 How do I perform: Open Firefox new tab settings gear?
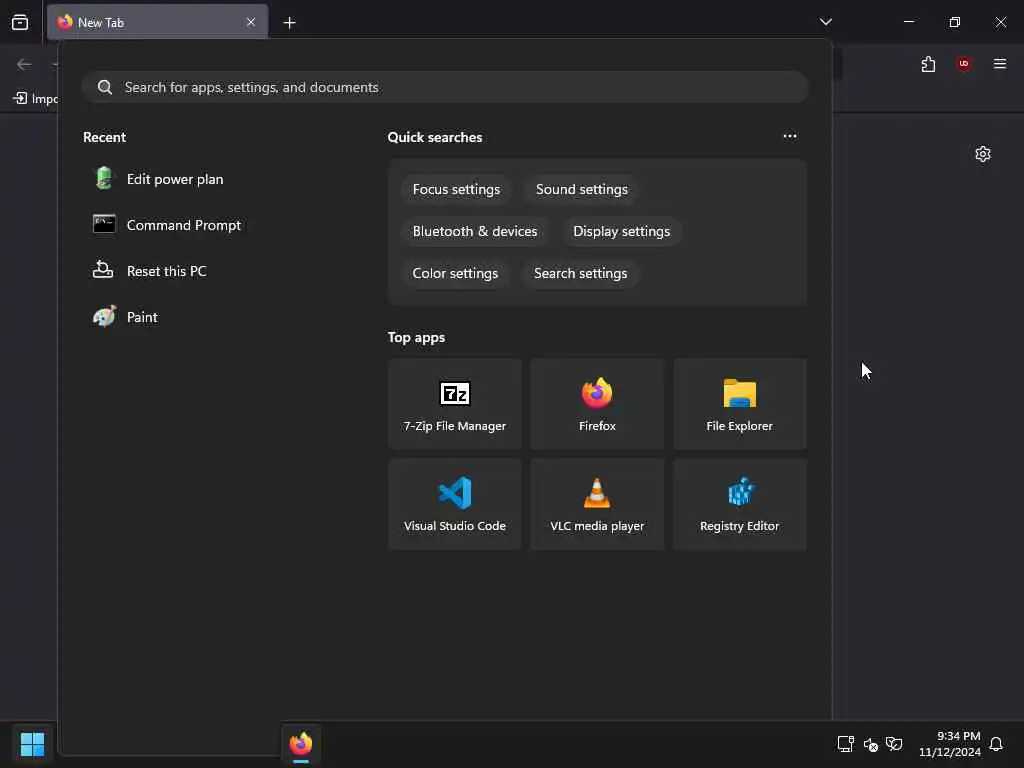[x=982, y=154]
